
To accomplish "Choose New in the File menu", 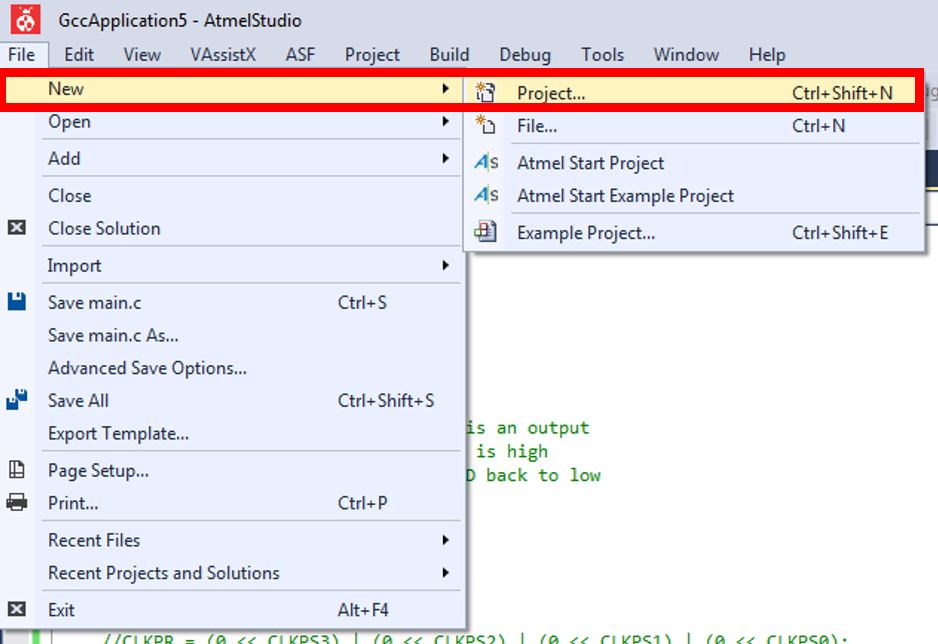I will point(233,88).
